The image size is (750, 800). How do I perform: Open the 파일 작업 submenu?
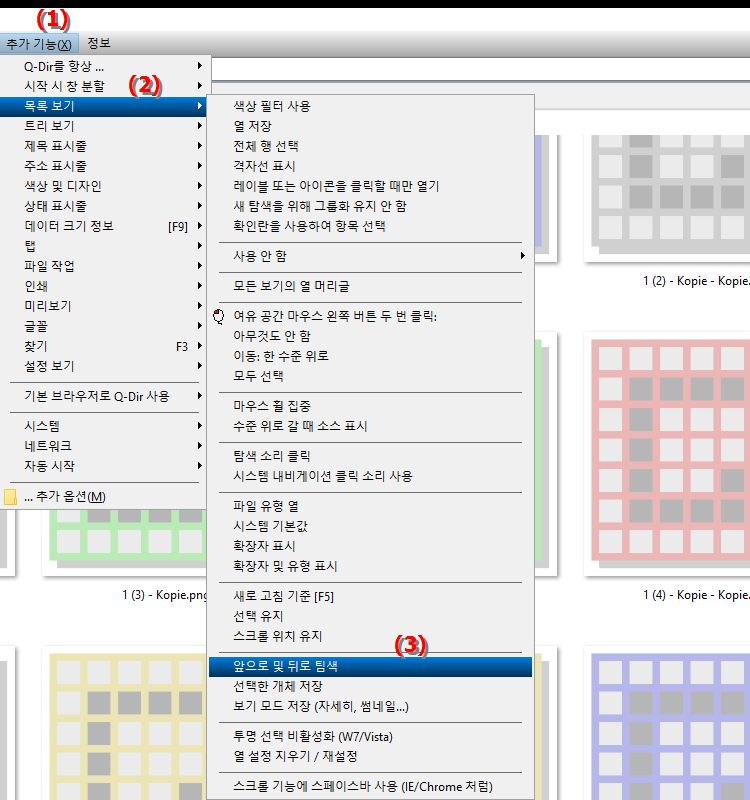[x=105, y=266]
